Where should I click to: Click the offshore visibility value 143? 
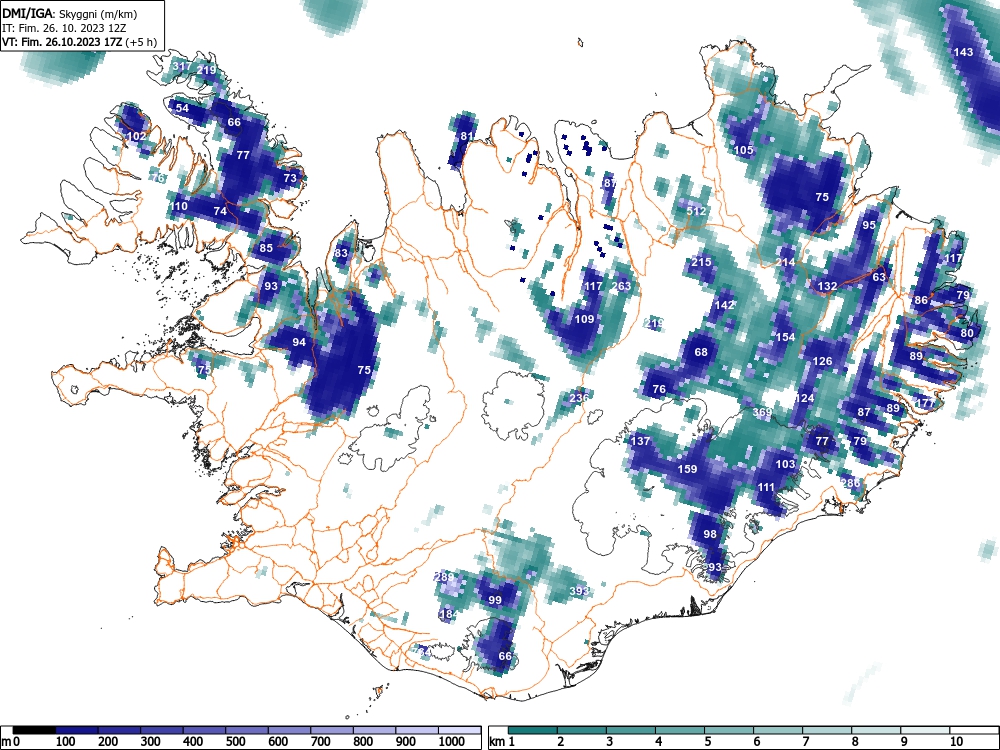(963, 52)
